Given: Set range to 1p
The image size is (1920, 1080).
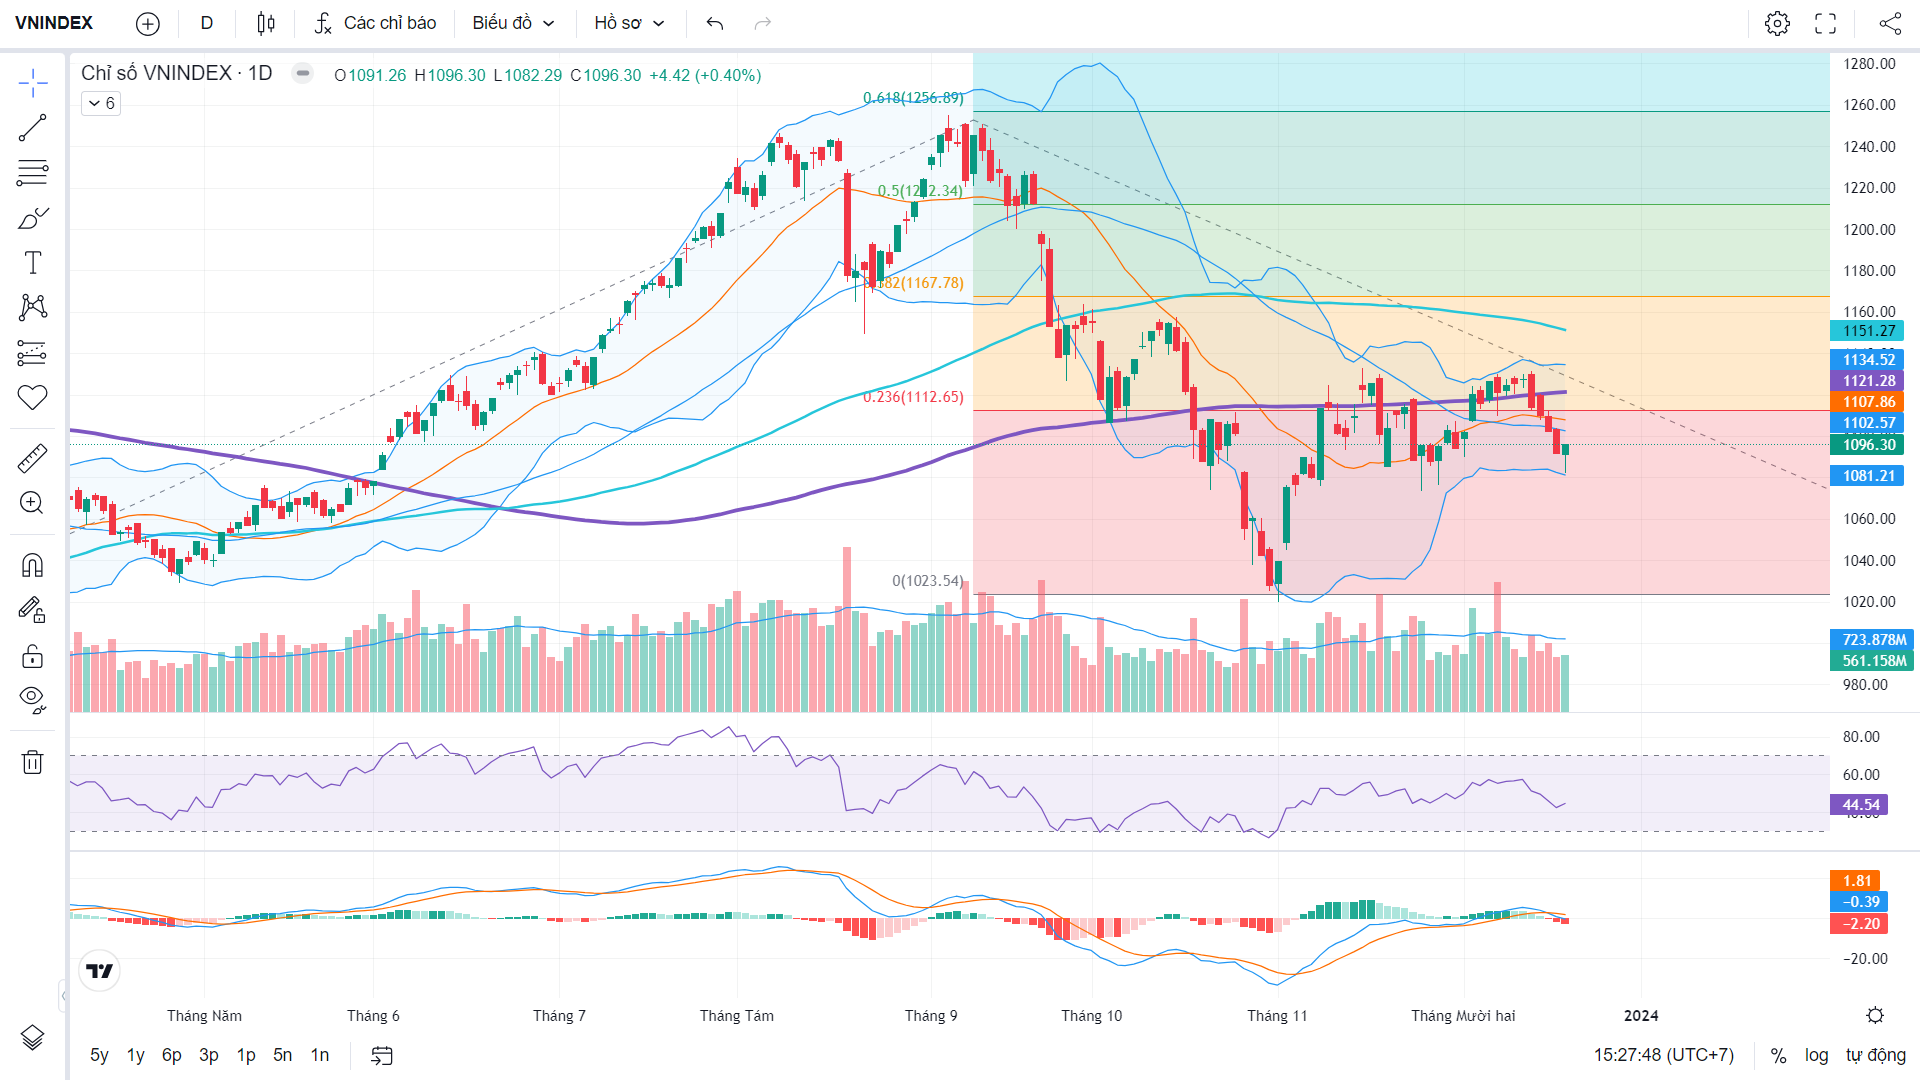Looking at the screenshot, I should pyautogui.click(x=246, y=1055).
